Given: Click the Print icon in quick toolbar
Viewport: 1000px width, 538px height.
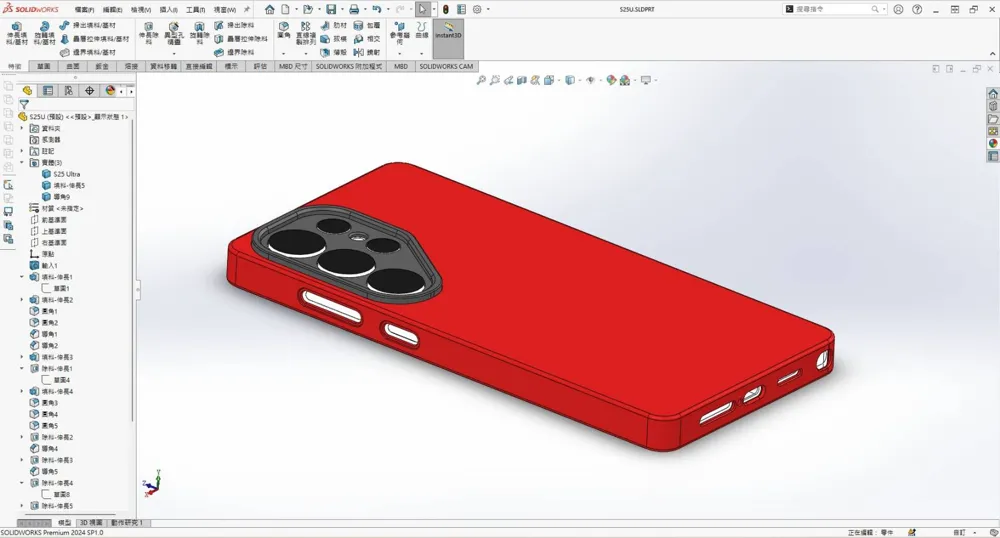Looking at the screenshot, I should pos(354,10).
